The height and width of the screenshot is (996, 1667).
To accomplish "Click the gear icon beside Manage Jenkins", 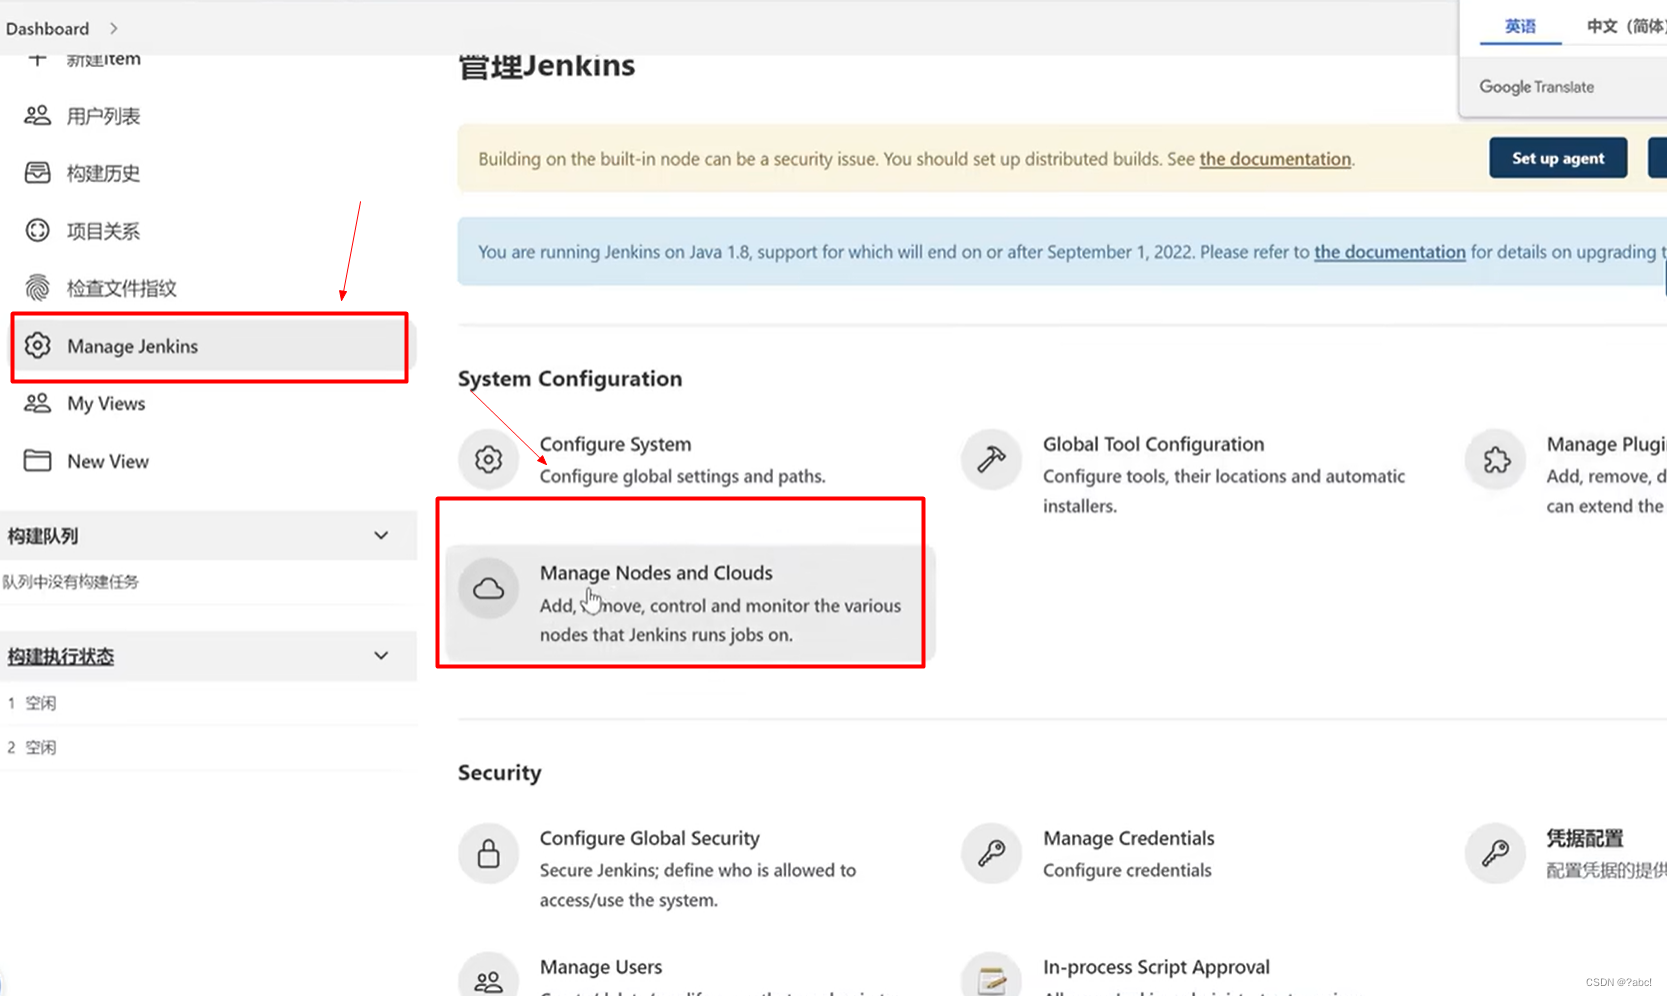I will tap(37, 346).
